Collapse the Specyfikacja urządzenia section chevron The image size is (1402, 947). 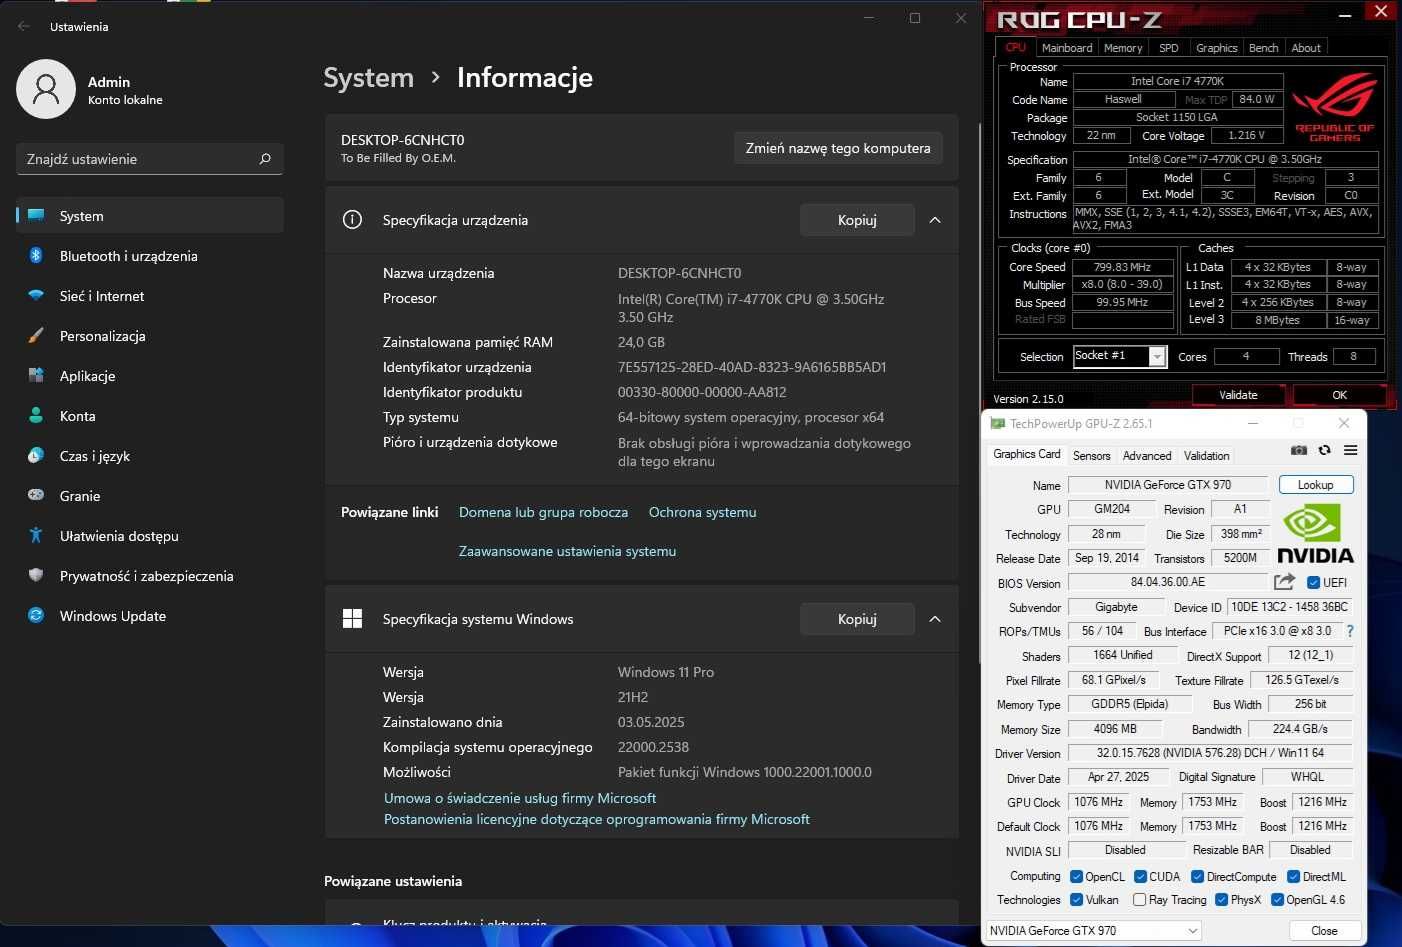coord(935,220)
